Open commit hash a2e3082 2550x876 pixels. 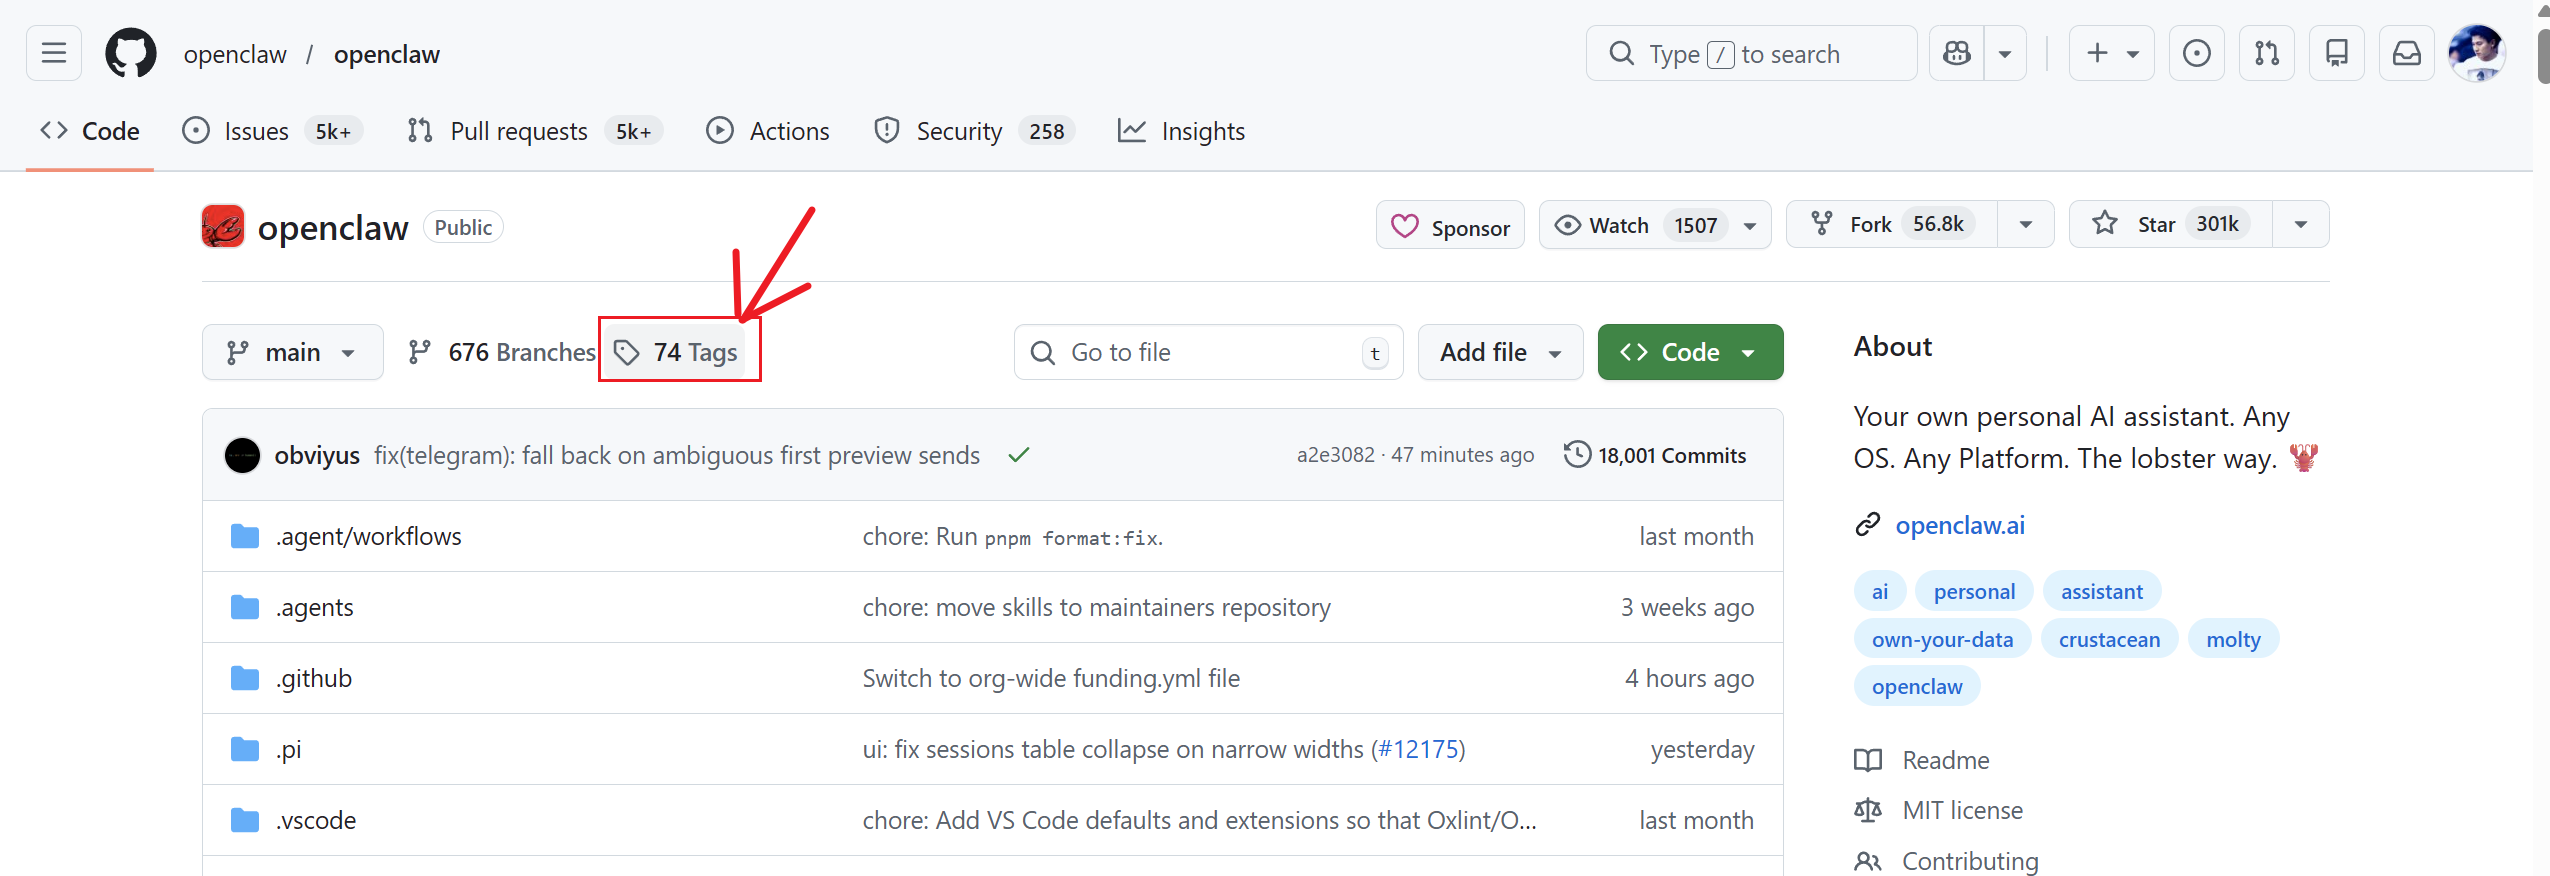[1336, 455]
